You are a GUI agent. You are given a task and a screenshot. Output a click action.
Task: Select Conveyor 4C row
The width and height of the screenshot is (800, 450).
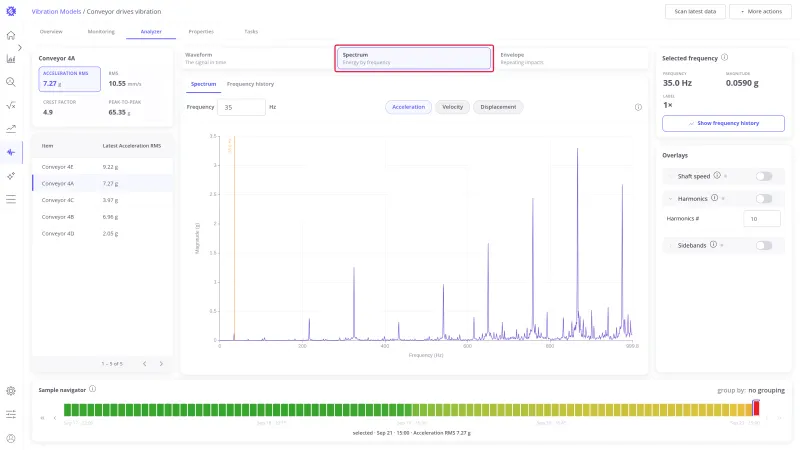click(102, 200)
